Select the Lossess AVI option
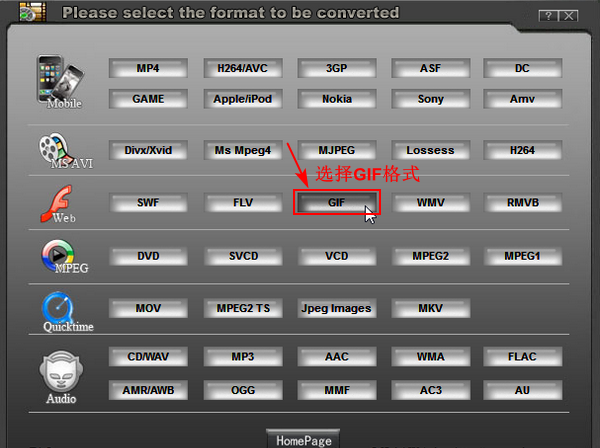This screenshot has width=600, height=448. point(430,150)
